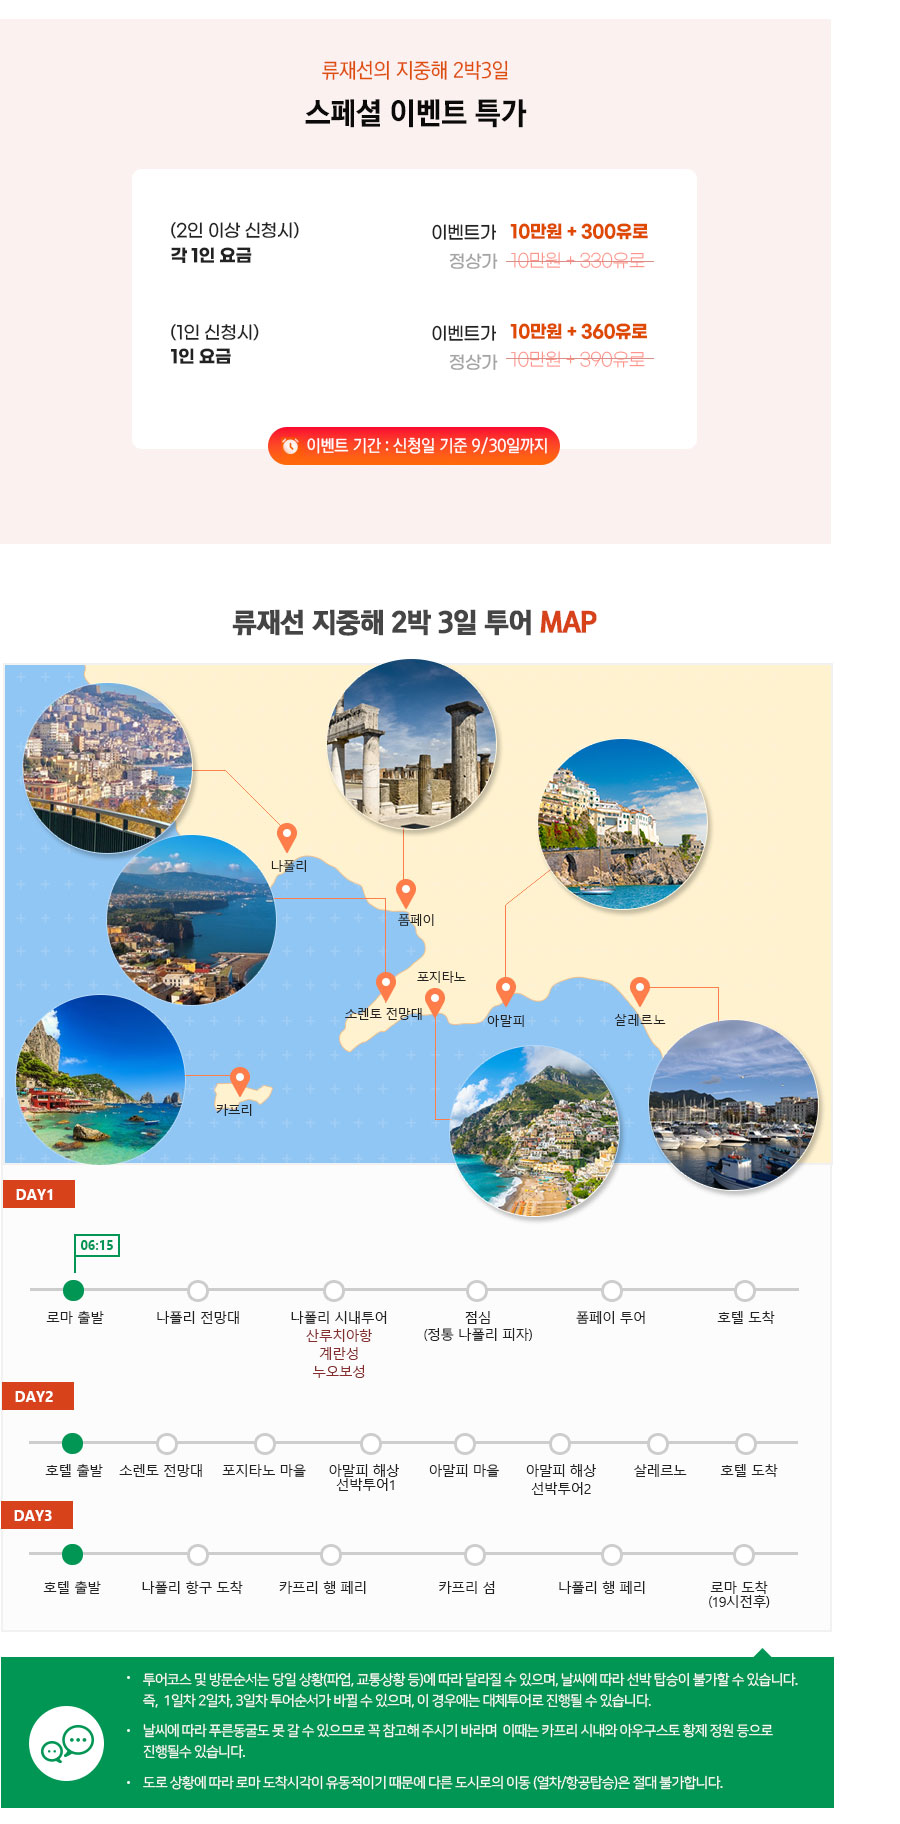Click the 아말피 마을 node on DAY2
The width and height of the screenshot is (900, 1824).
[465, 1443]
